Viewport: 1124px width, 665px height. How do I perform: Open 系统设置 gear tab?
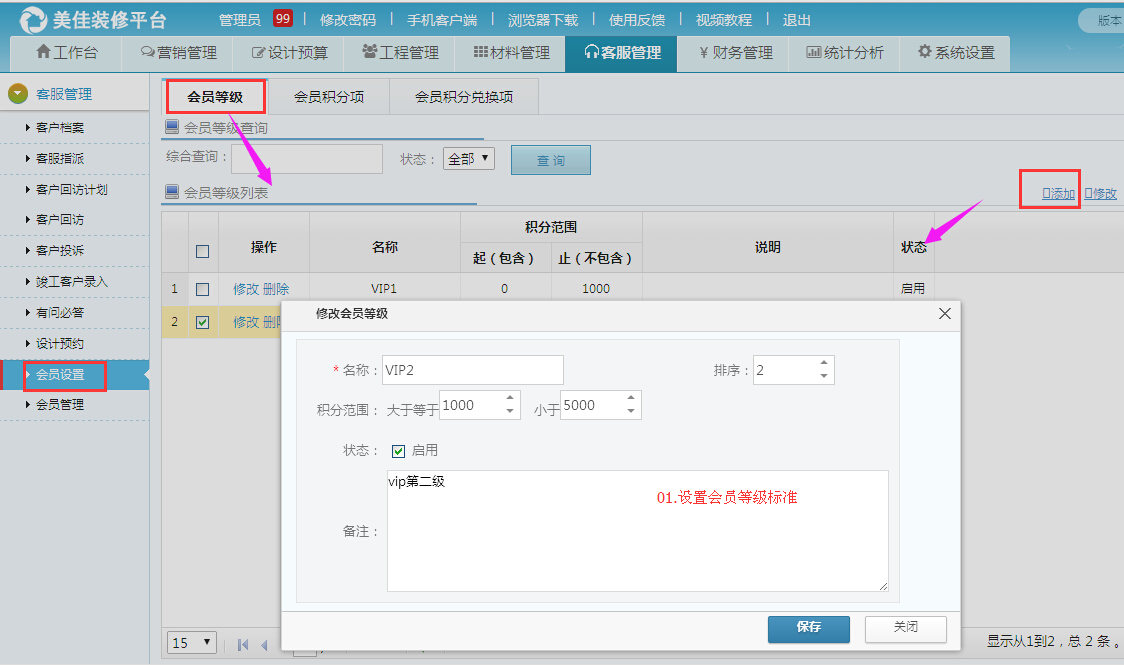[x=955, y=52]
